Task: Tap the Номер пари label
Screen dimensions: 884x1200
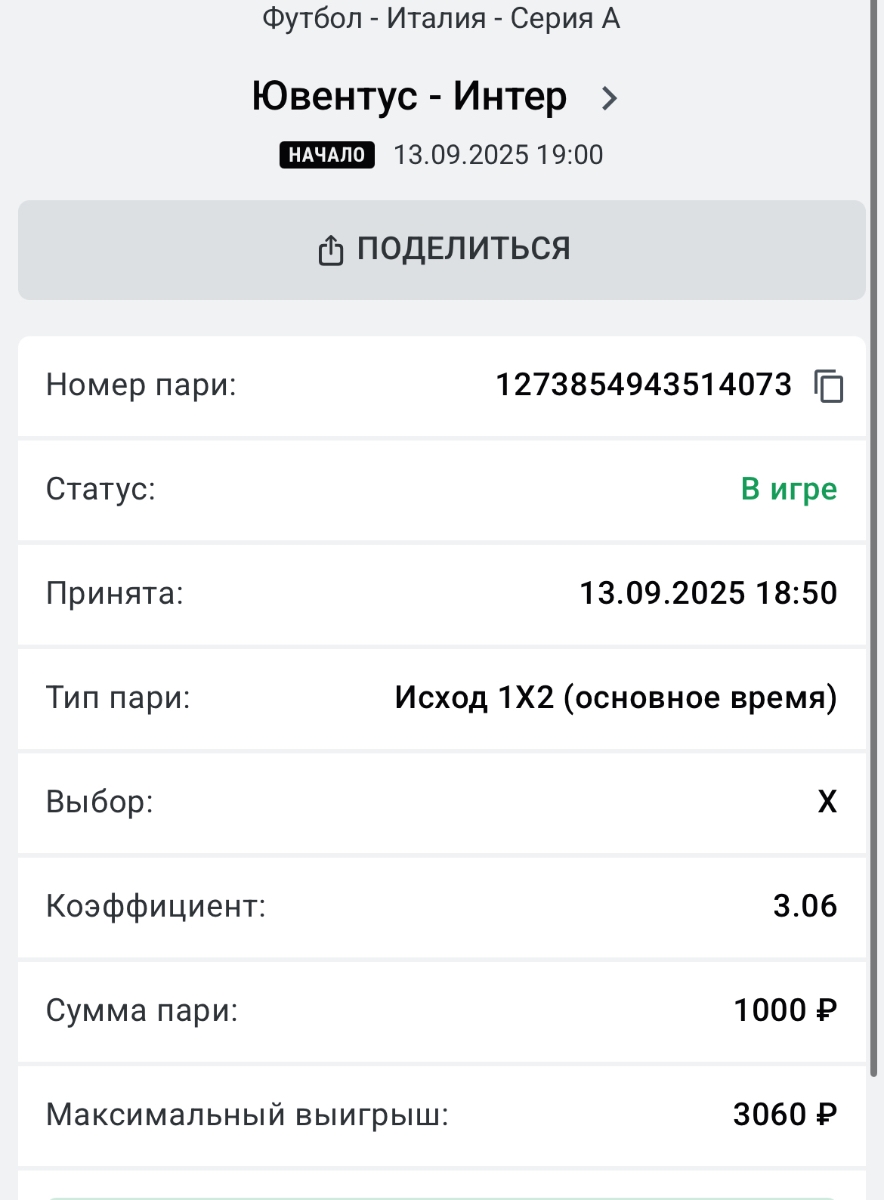Action: click(141, 385)
